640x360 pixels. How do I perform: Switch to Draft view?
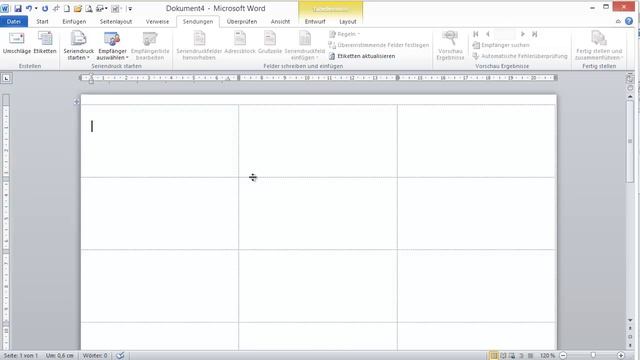click(x=530, y=356)
